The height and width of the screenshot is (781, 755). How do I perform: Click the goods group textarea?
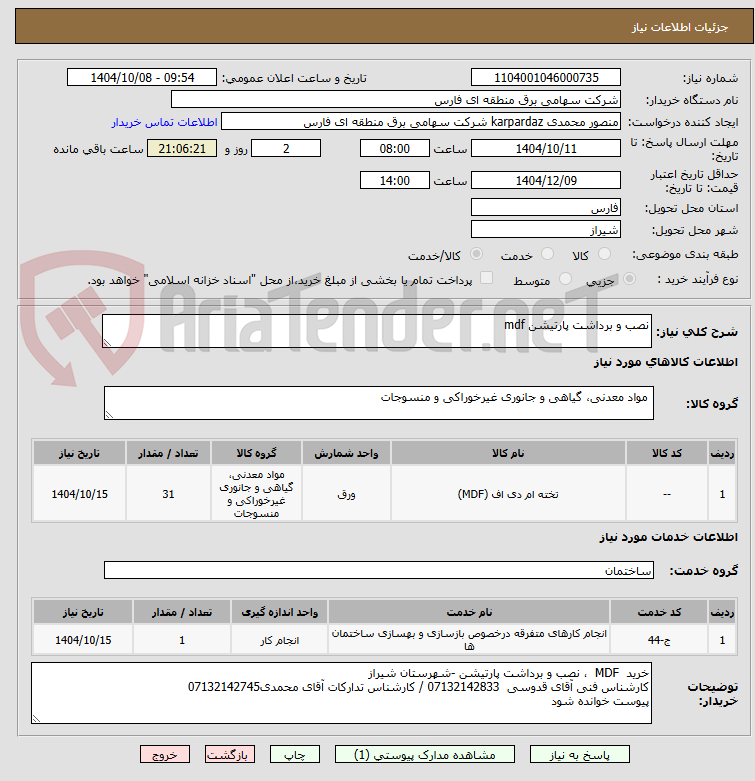click(x=378, y=402)
